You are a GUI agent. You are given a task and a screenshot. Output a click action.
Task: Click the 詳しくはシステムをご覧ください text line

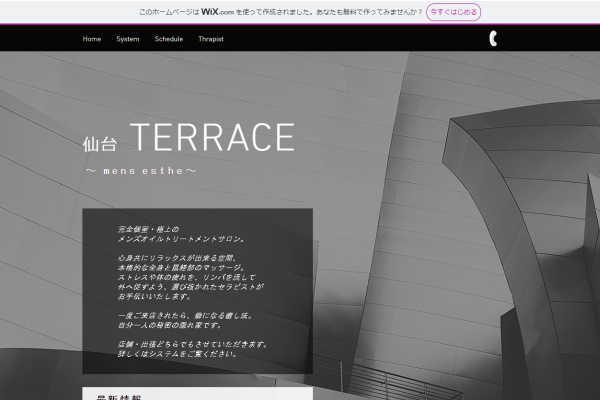click(178, 354)
